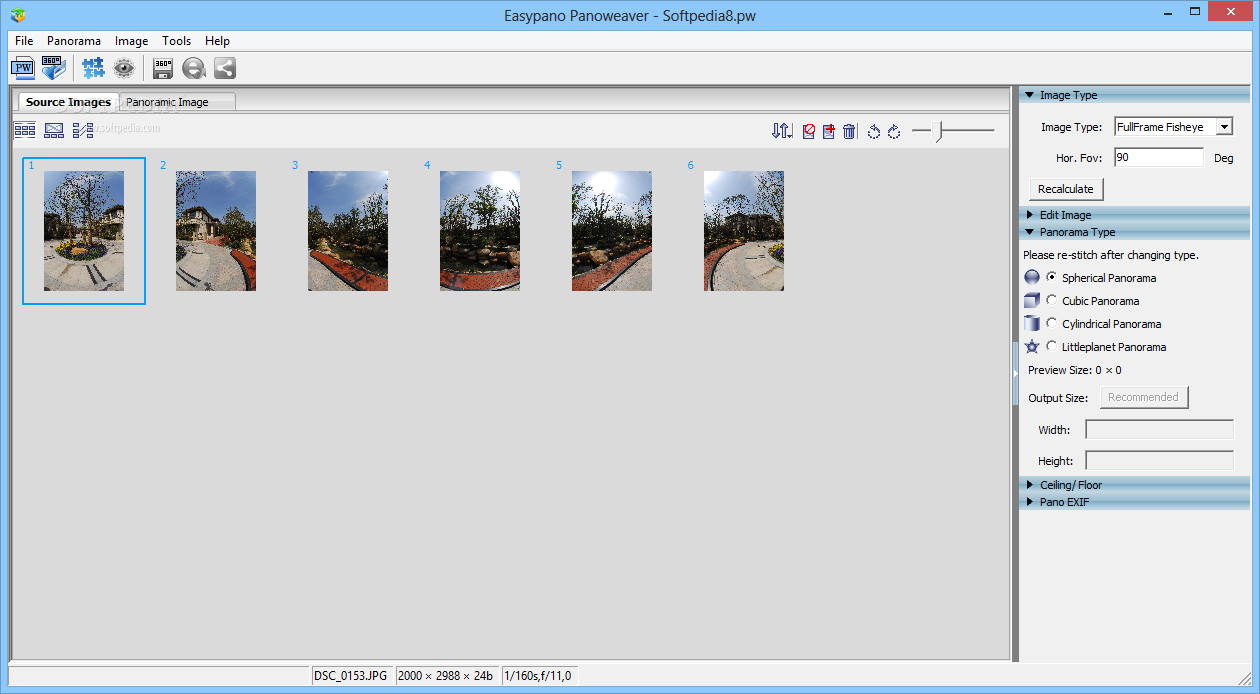1260x694 pixels.
Task: Click the thumbnail zoom slider handle
Action: tap(938, 131)
